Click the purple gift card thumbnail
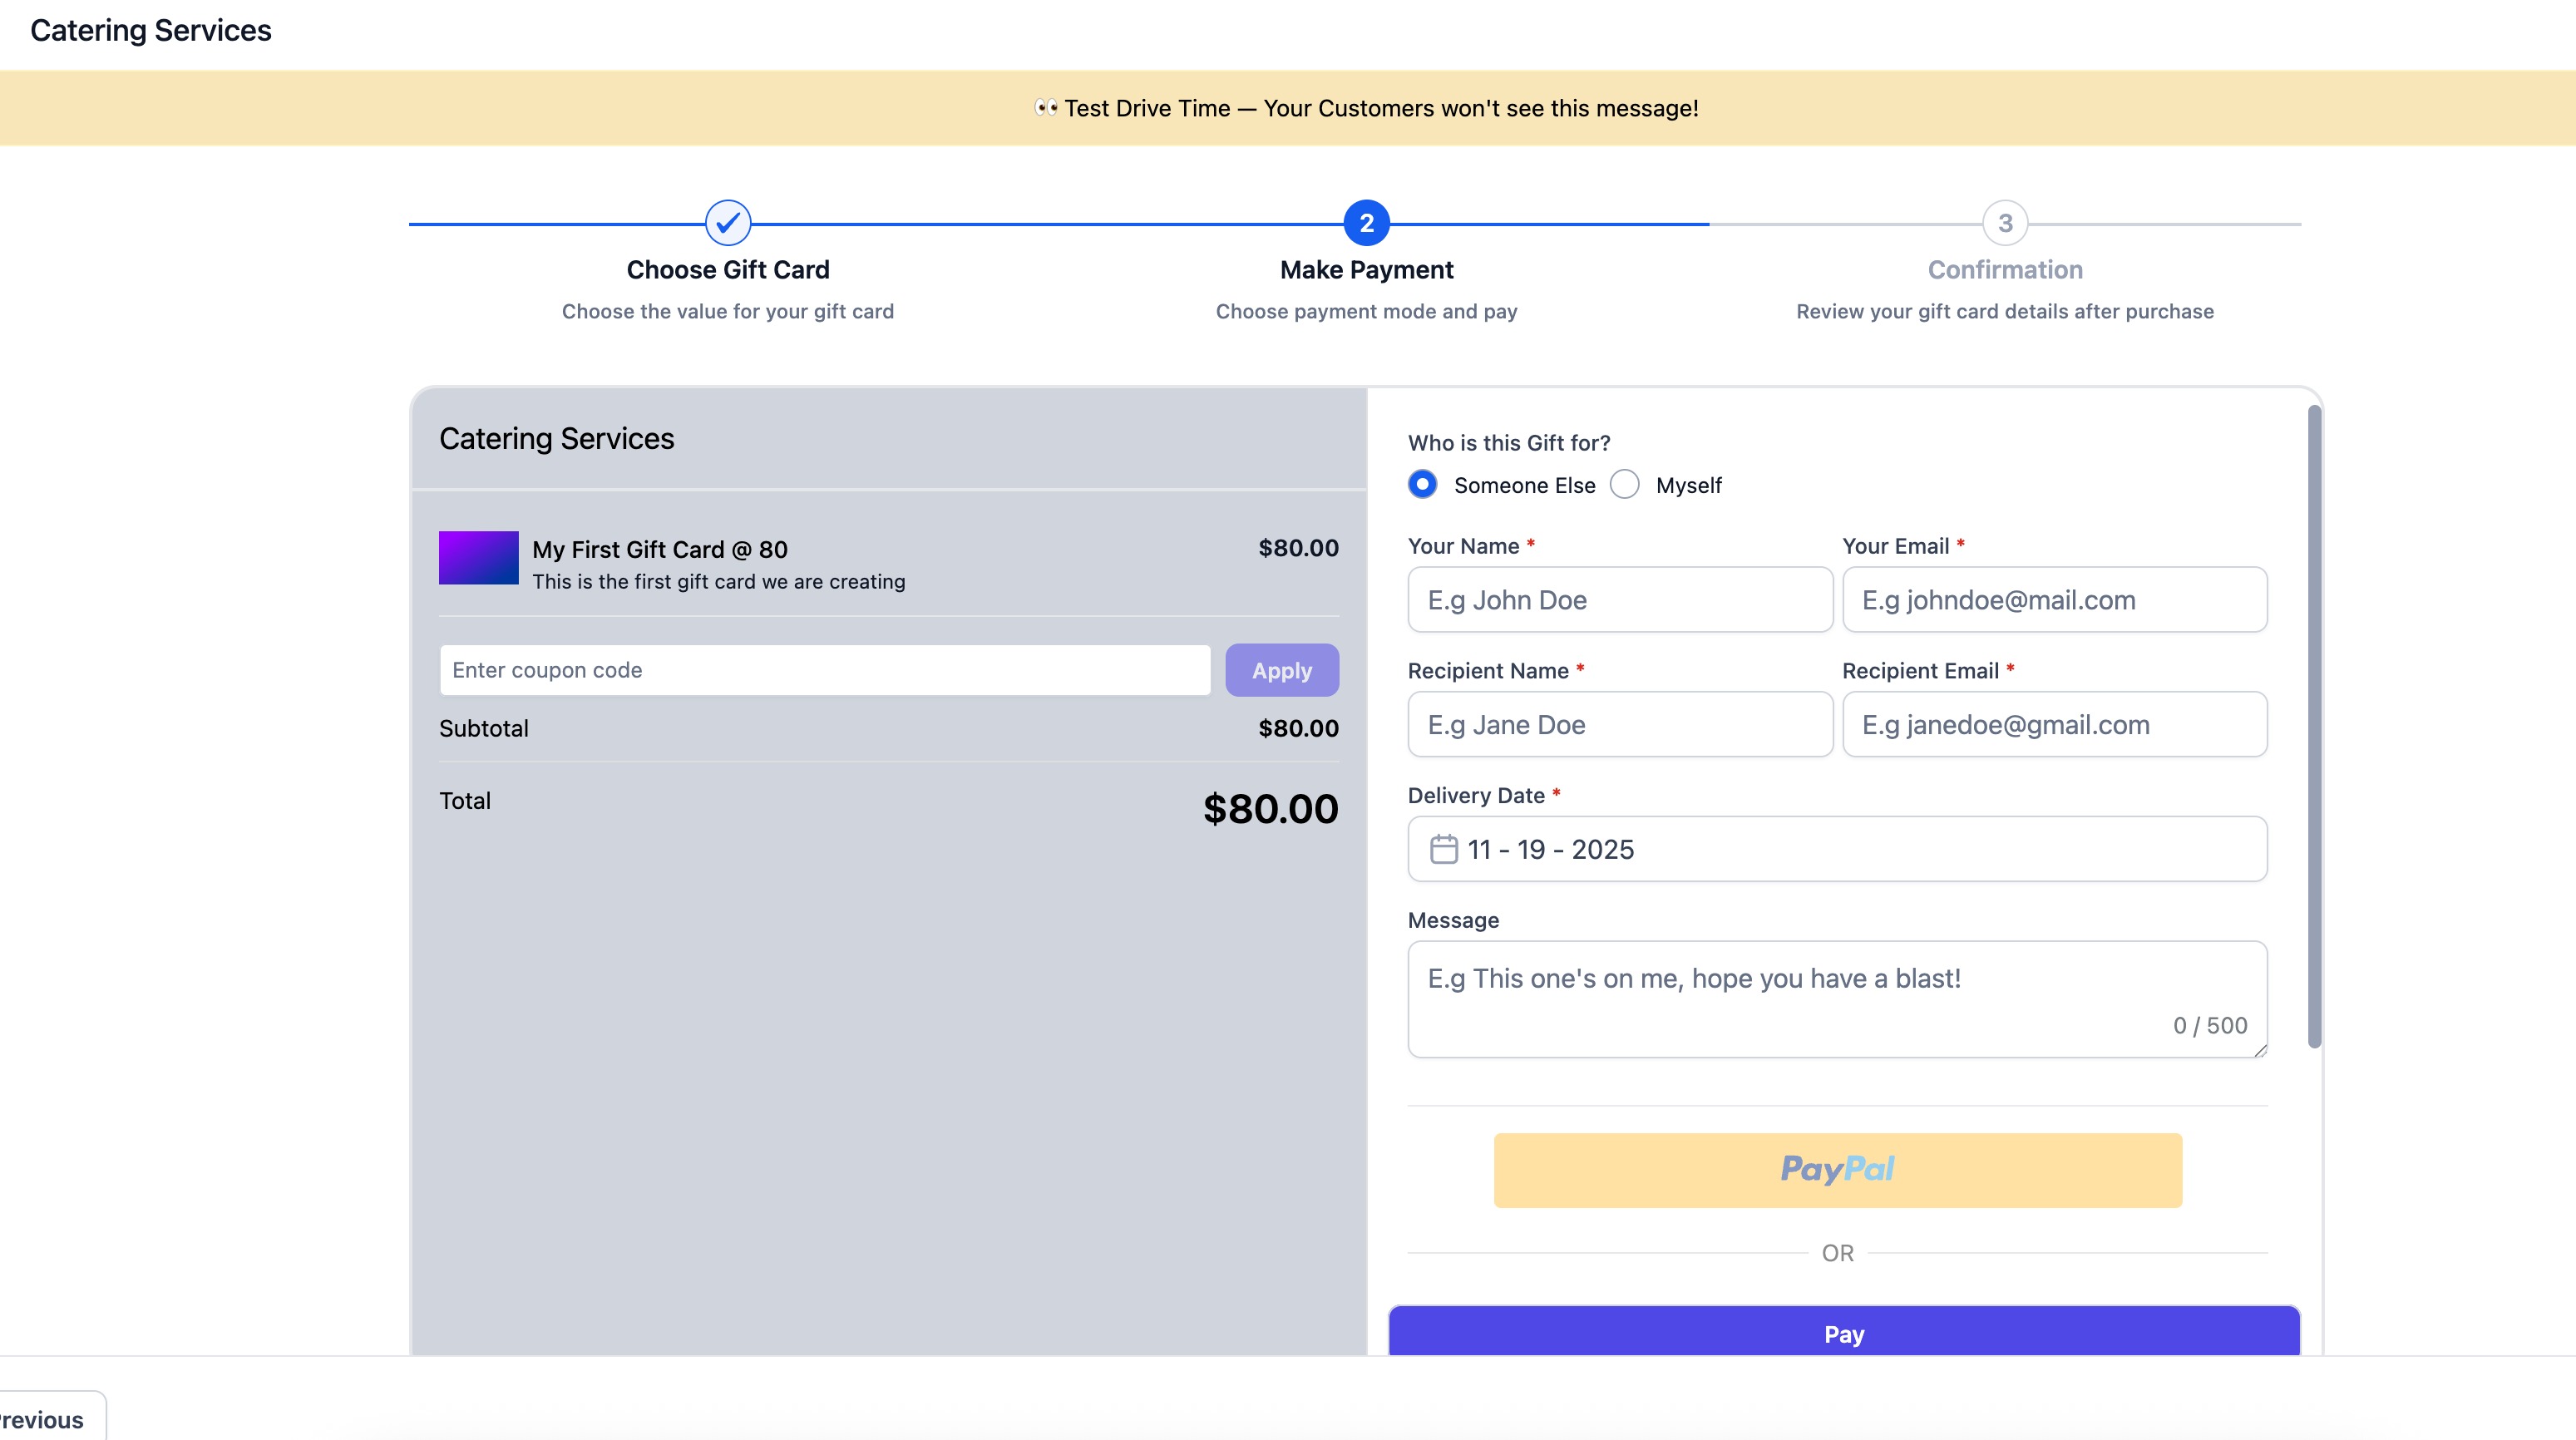 478,557
